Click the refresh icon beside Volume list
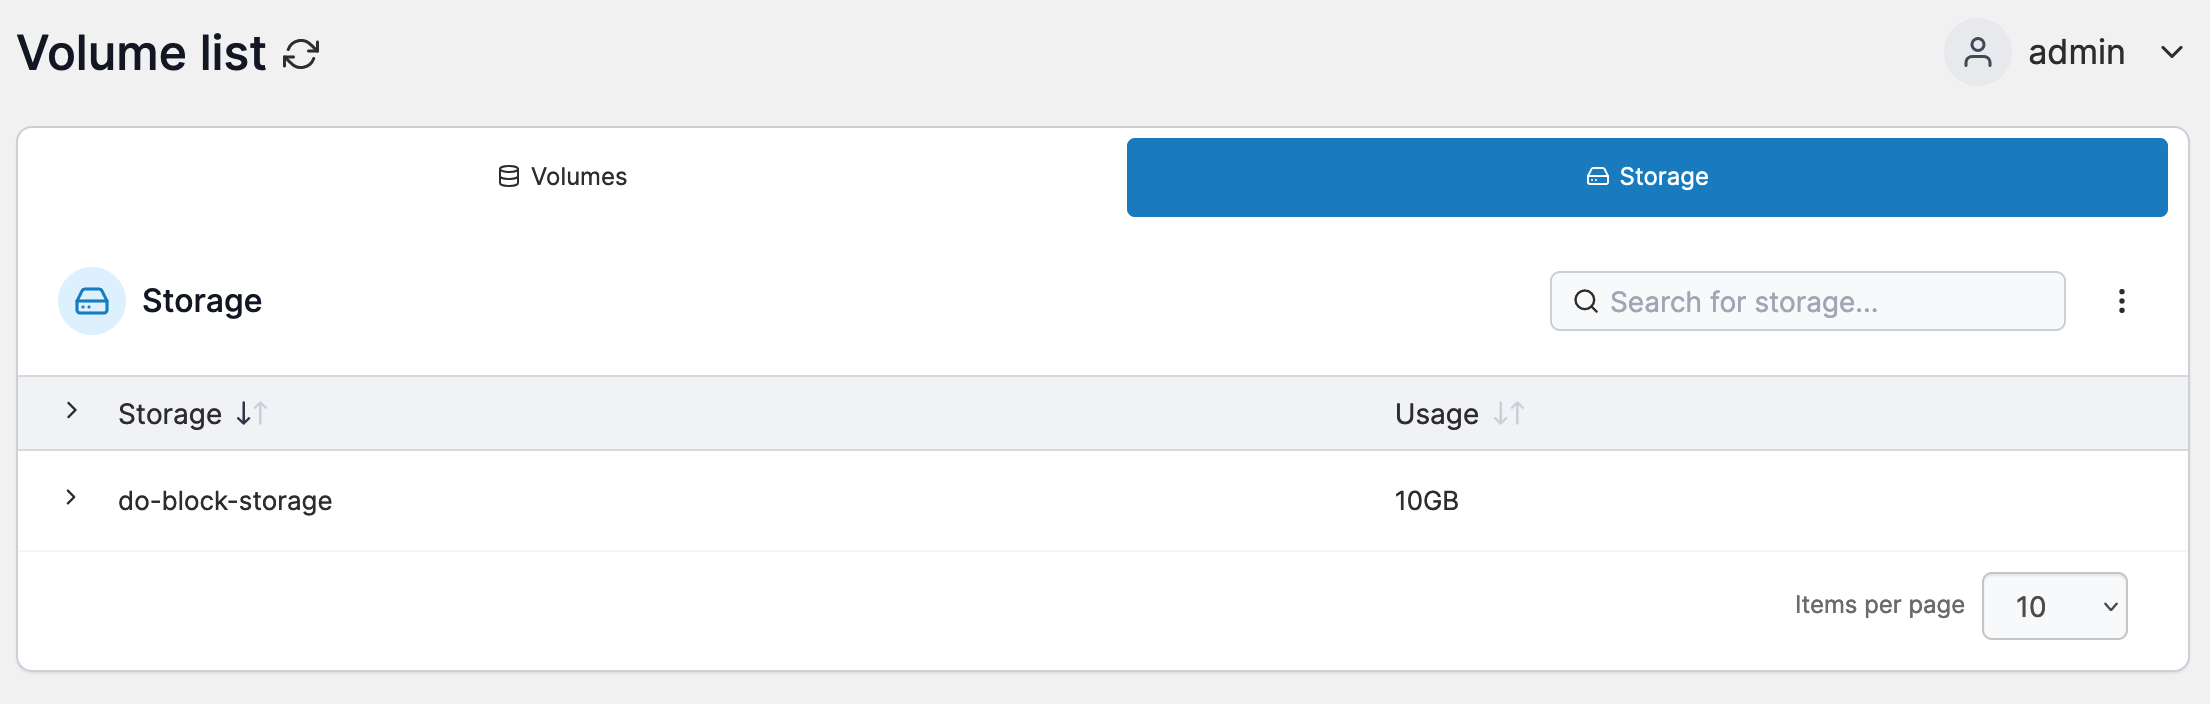2210x704 pixels. 301,54
